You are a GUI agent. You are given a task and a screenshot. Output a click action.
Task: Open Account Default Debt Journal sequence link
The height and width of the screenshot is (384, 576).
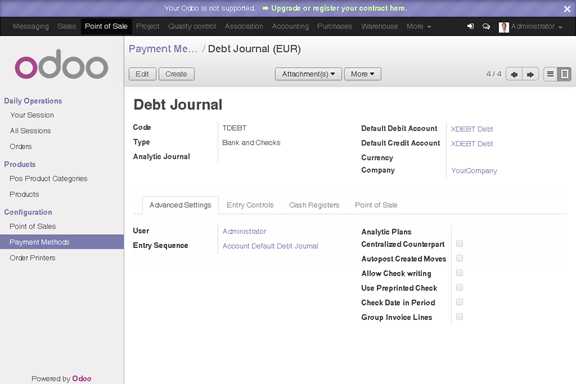[x=270, y=246]
